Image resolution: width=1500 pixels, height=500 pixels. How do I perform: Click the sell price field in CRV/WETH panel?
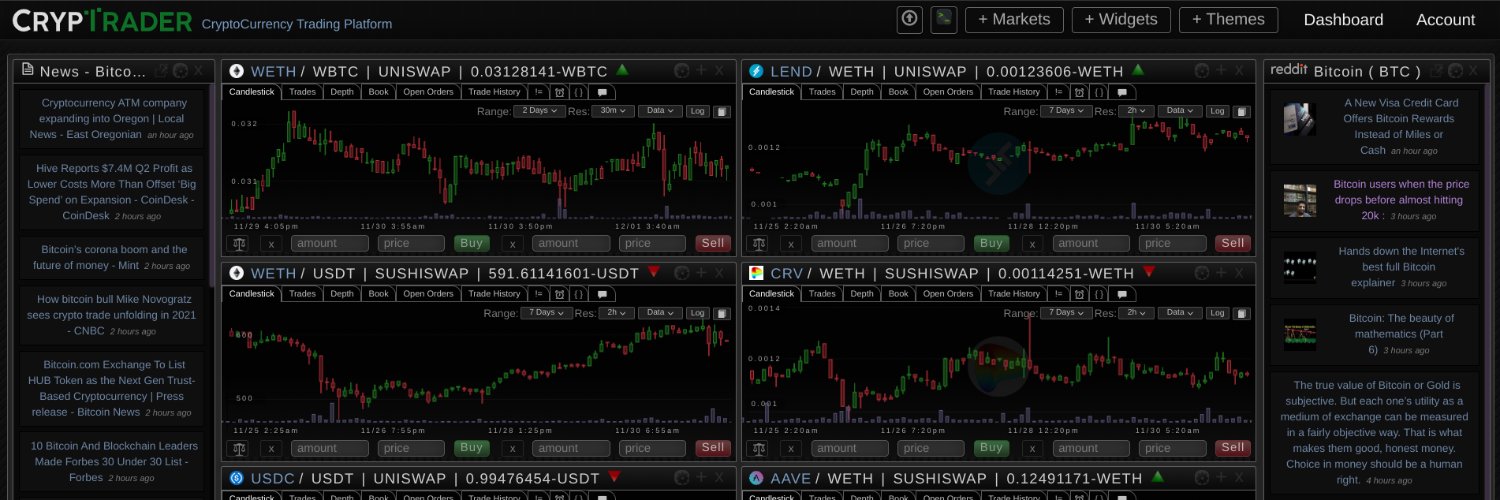(x=1171, y=448)
